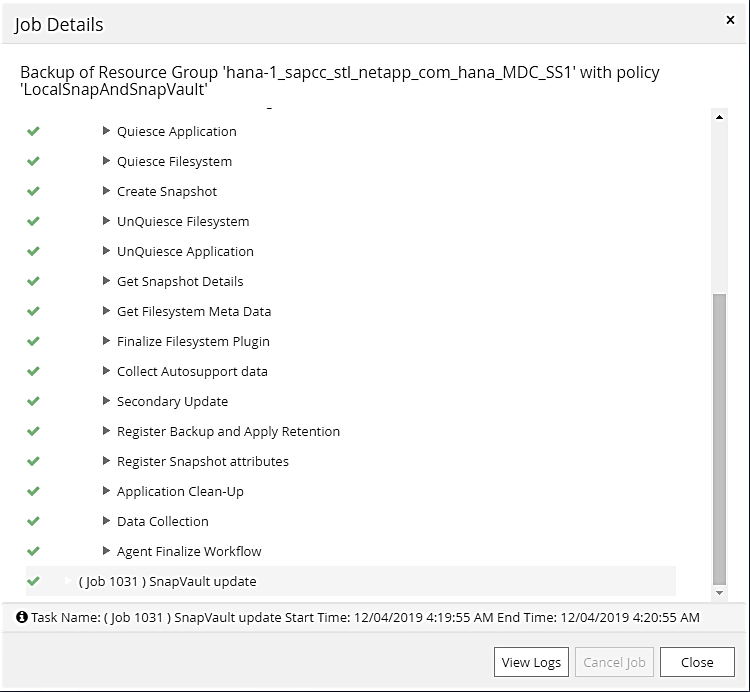Click the green checkmark beside Quiesce Application
750x692 pixels.
[33, 131]
